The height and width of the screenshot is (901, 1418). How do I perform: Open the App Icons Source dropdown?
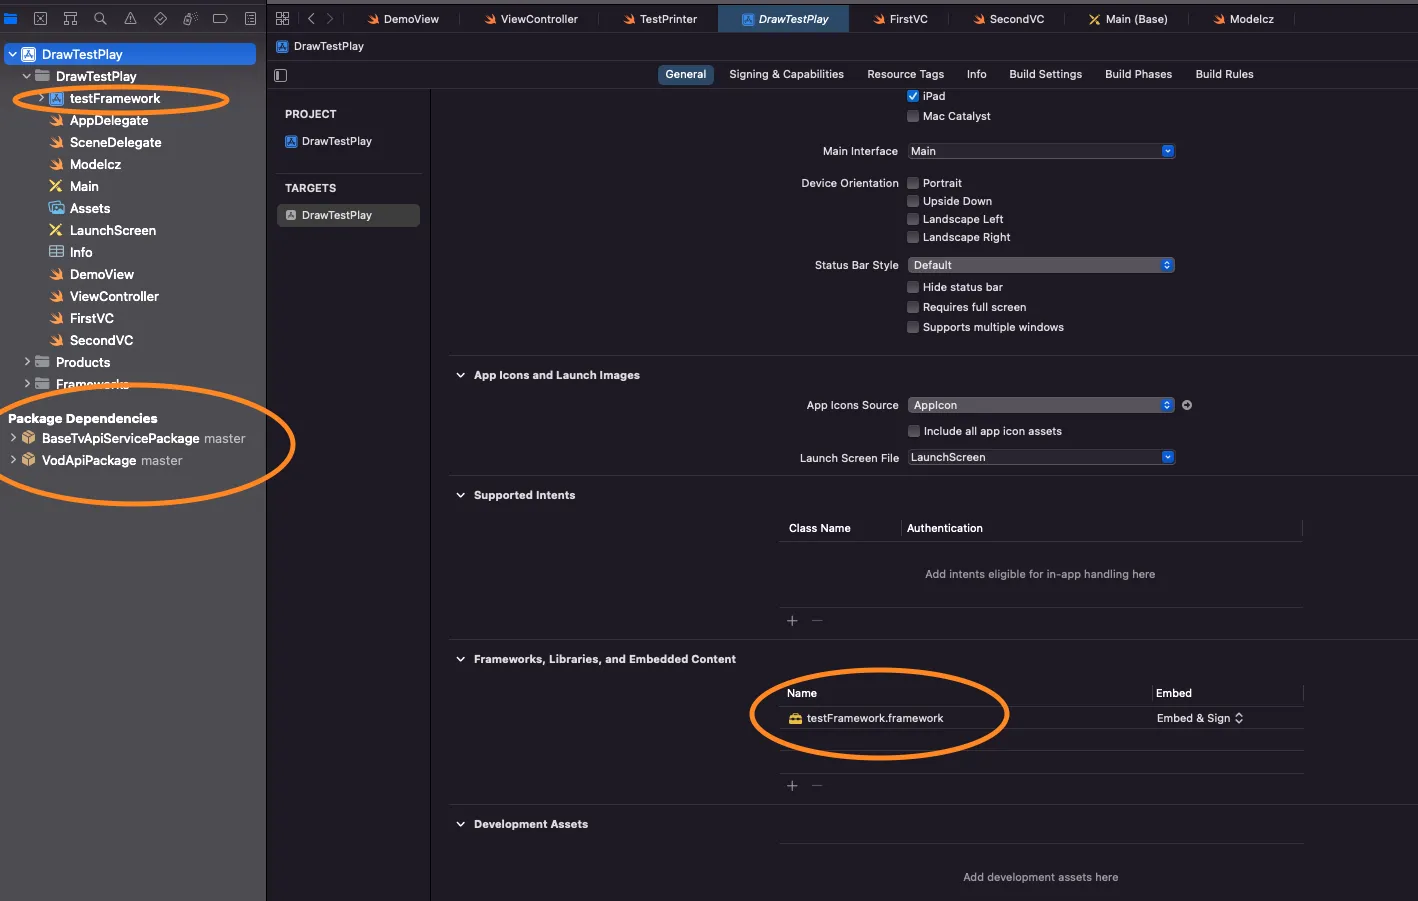(x=1041, y=405)
